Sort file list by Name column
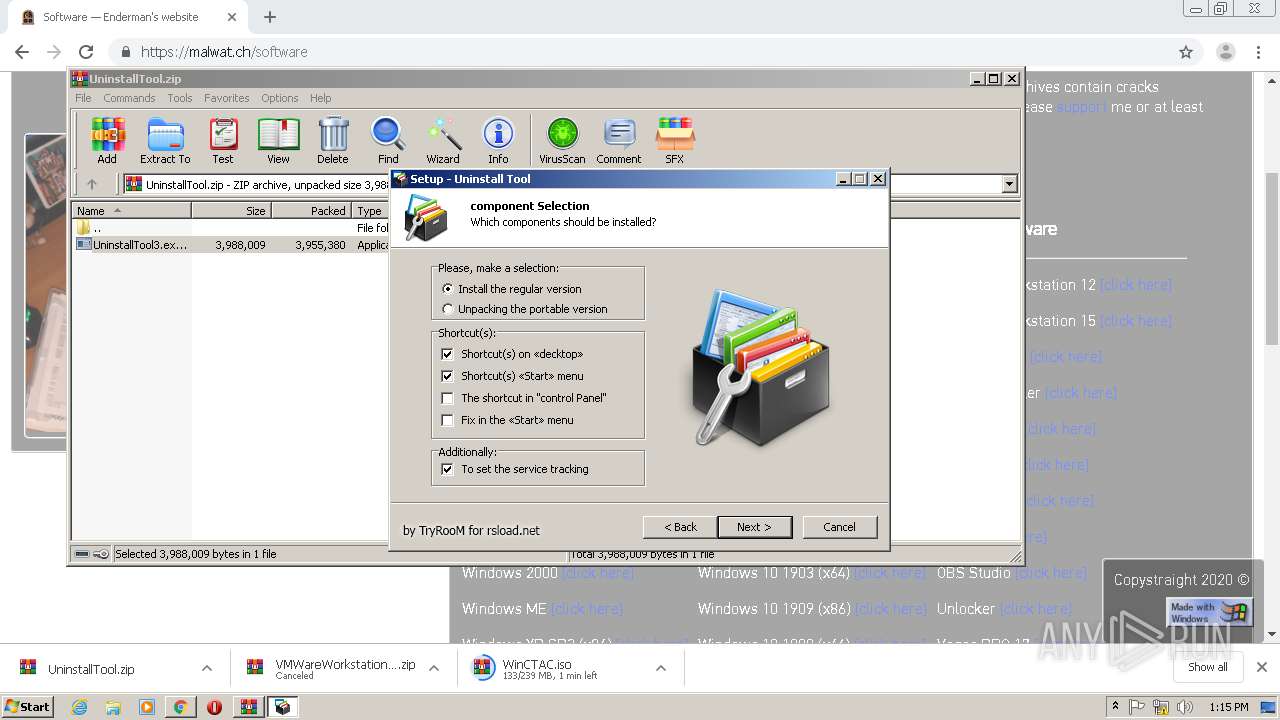Viewport: 1280px width, 720px height. [x=131, y=211]
